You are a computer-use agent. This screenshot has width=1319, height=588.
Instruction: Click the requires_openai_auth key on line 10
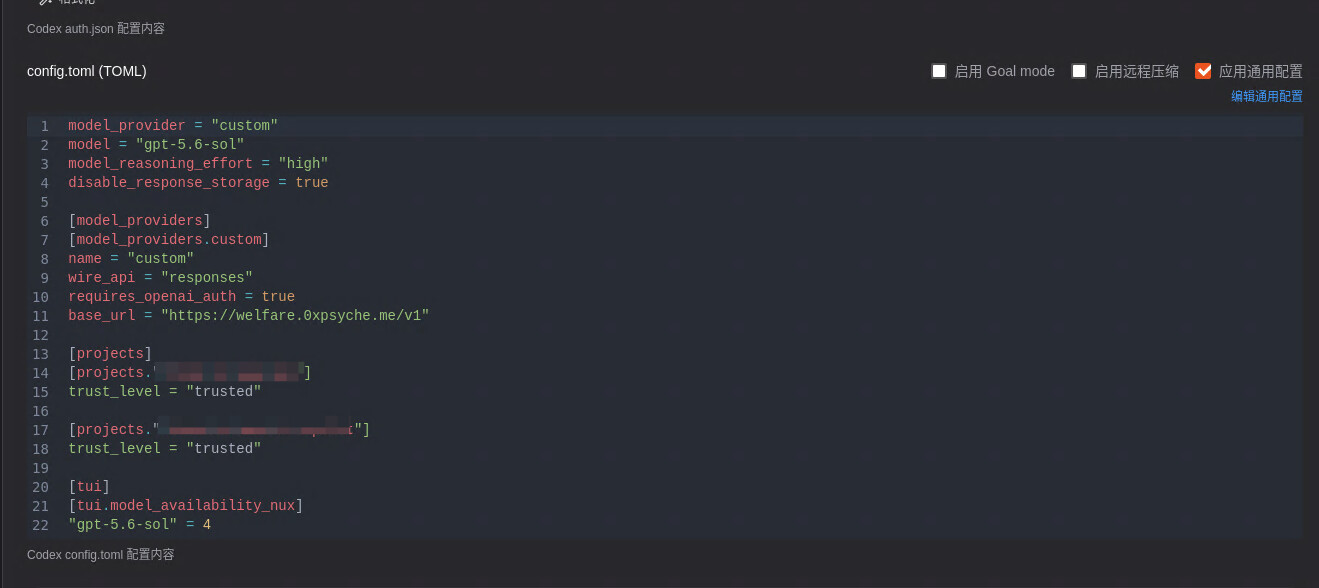(x=152, y=297)
